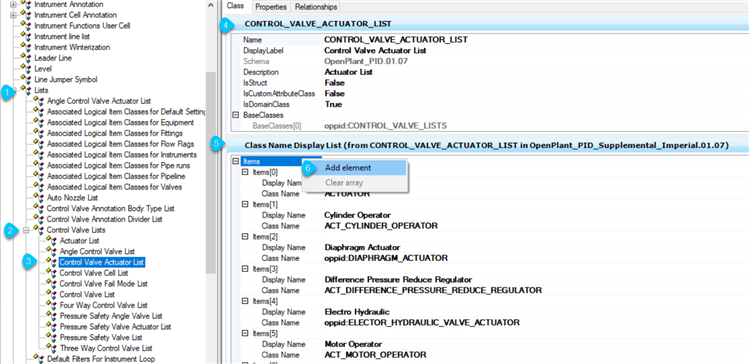749x364 pixels.
Task: Click the Control Valve Actuator List icon
Action: tap(52, 262)
